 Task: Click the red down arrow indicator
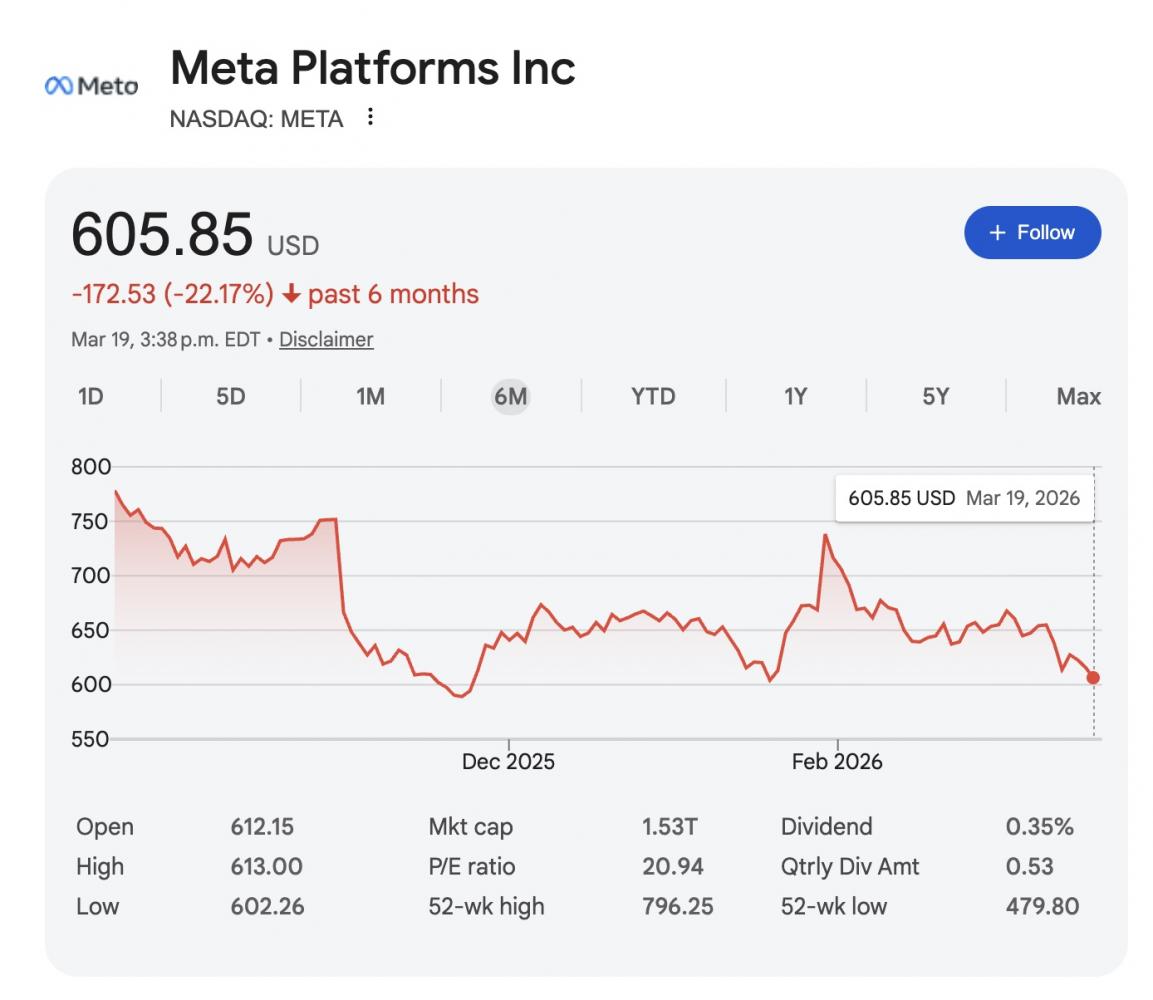pyautogui.click(x=291, y=295)
